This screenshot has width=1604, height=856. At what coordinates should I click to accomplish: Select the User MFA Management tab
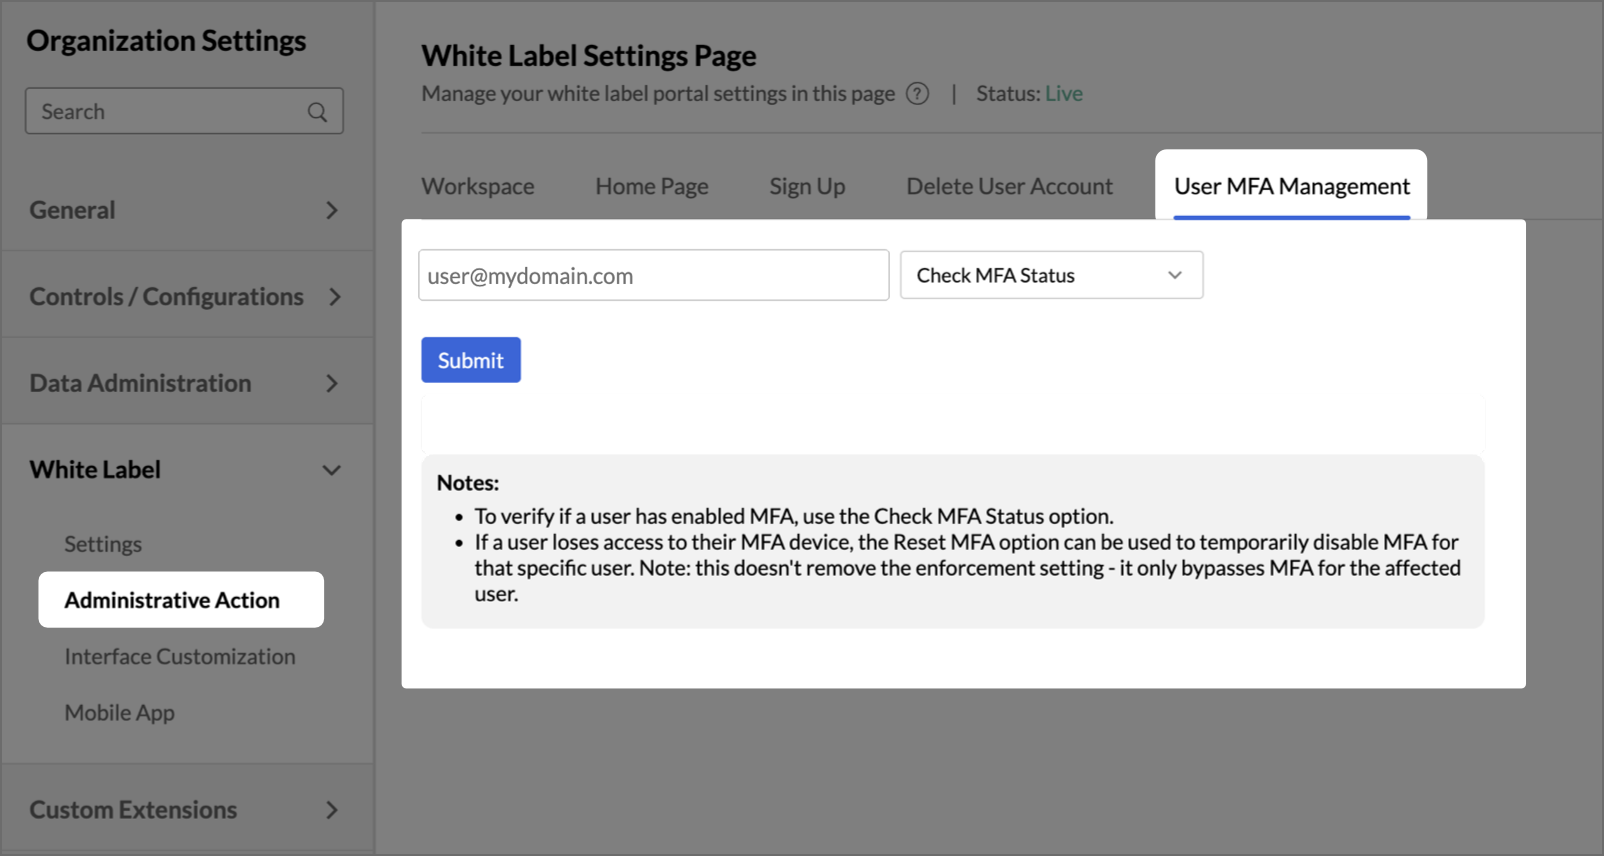tap(1291, 187)
